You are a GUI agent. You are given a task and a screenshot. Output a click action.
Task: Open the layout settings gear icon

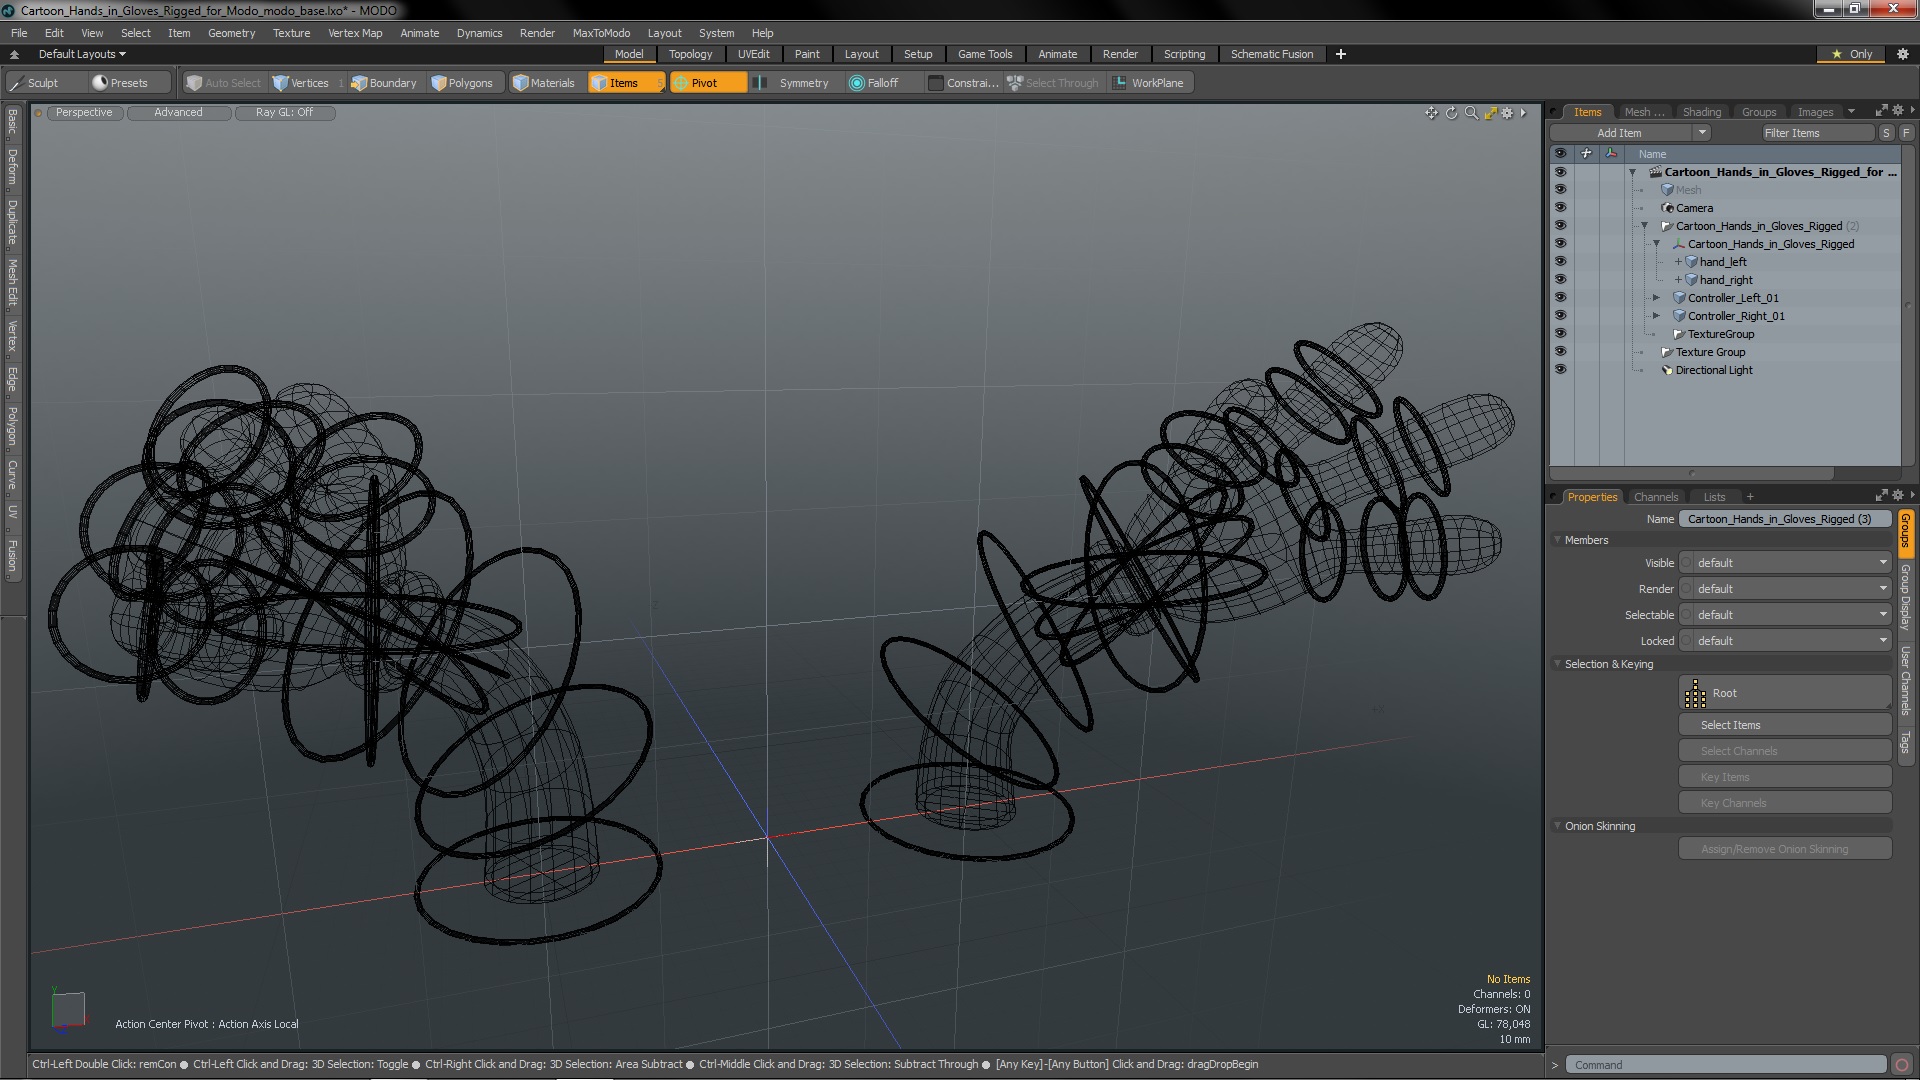click(1902, 54)
